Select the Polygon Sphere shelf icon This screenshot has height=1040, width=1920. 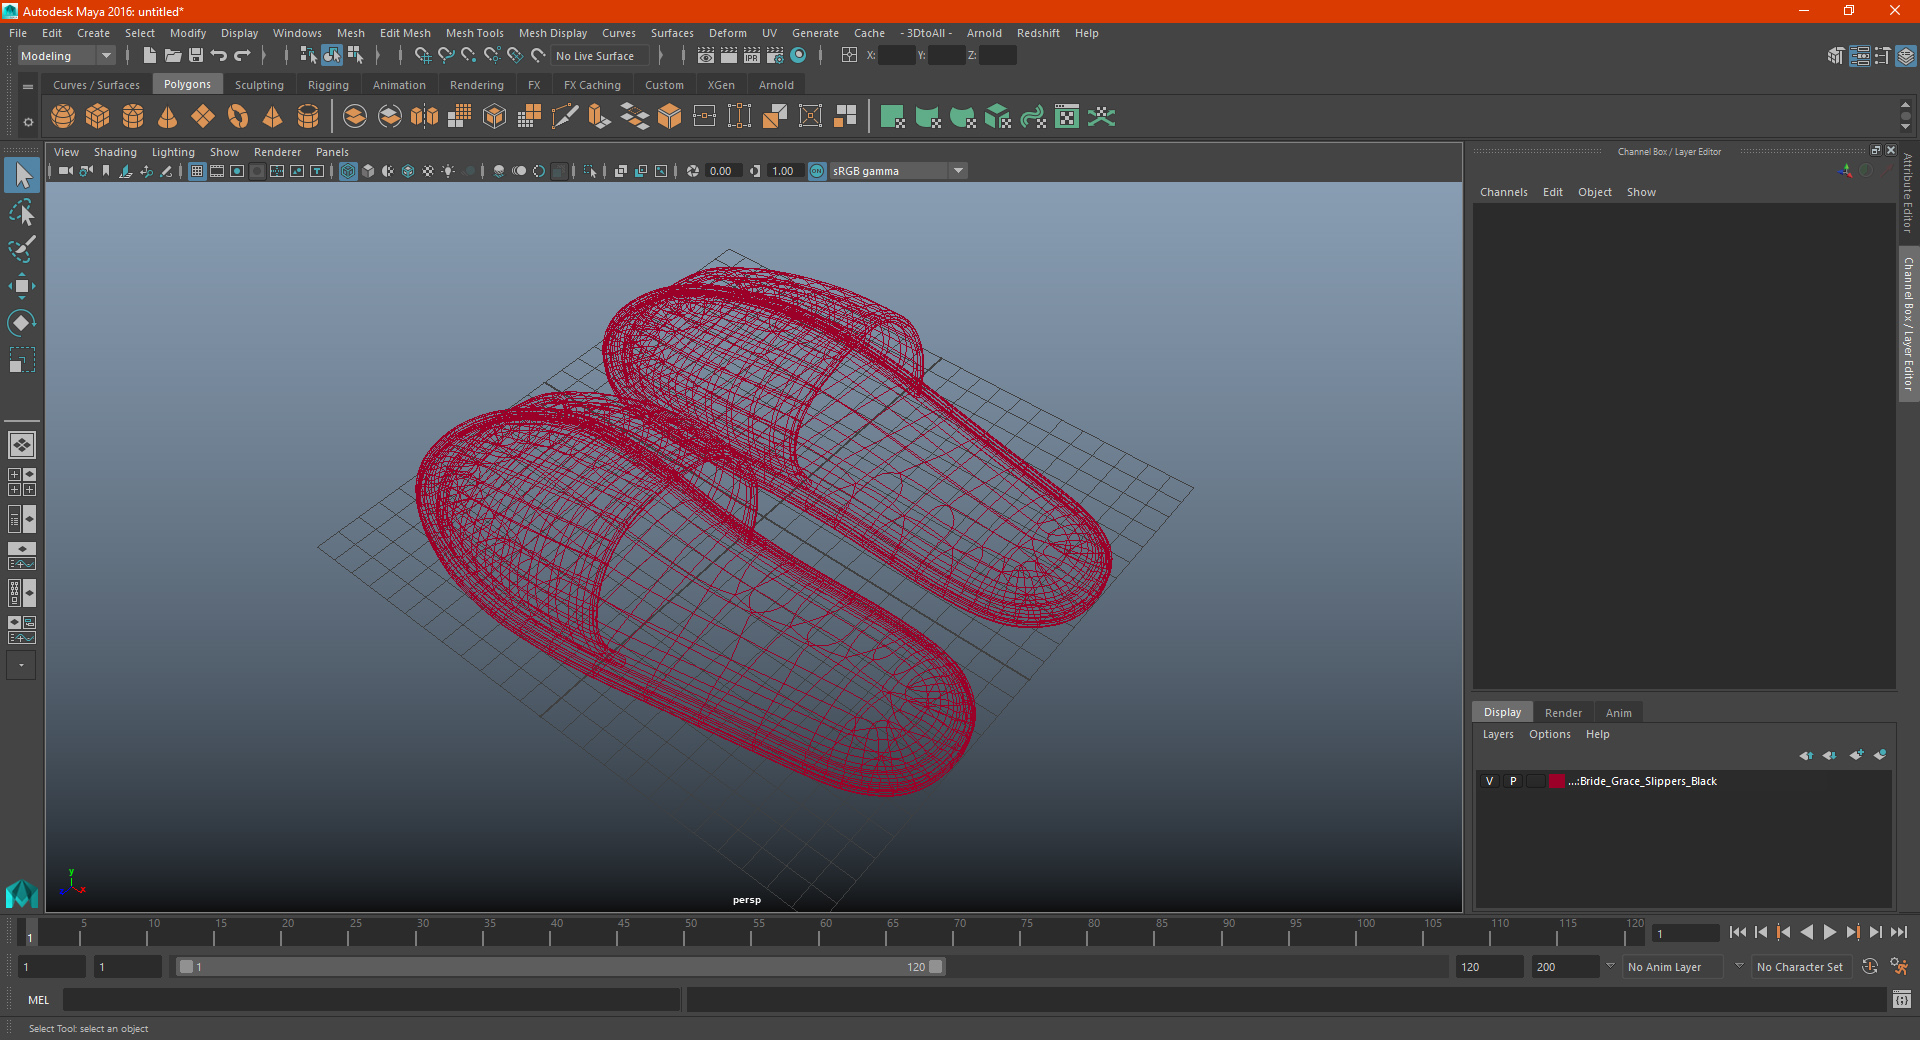(x=63, y=117)
